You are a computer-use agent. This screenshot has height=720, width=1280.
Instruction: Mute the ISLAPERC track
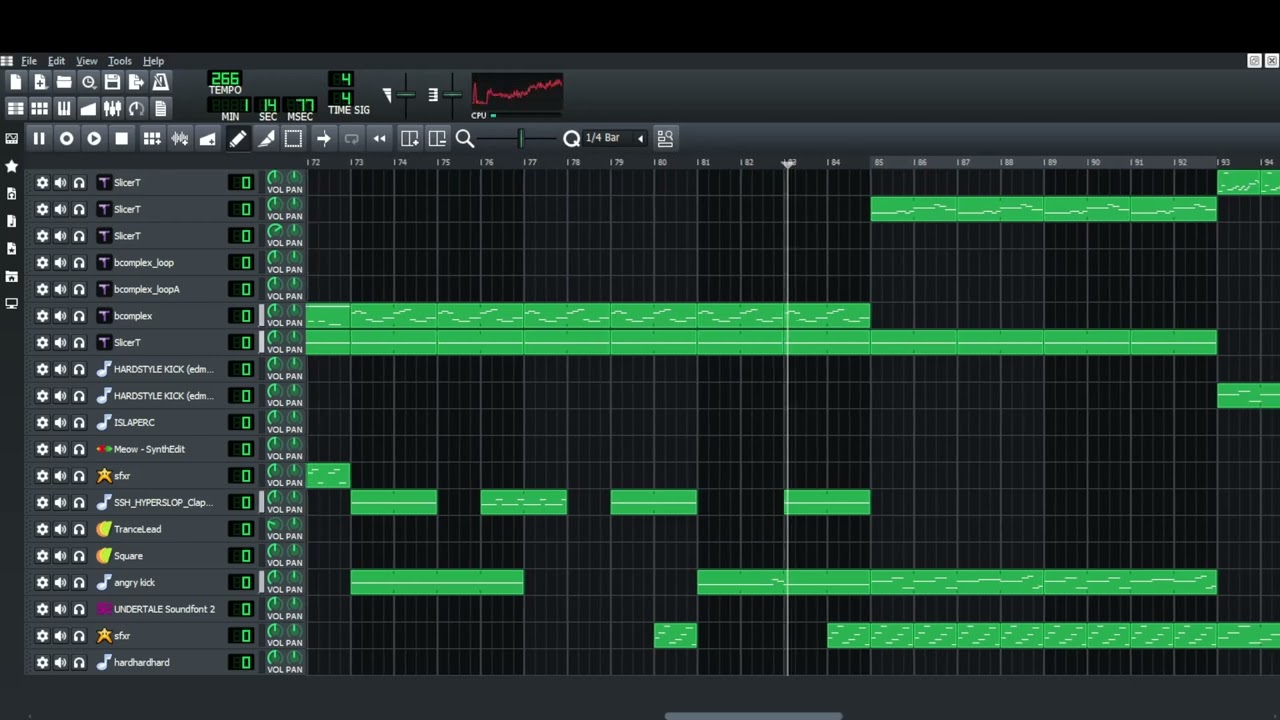[60, 422]
